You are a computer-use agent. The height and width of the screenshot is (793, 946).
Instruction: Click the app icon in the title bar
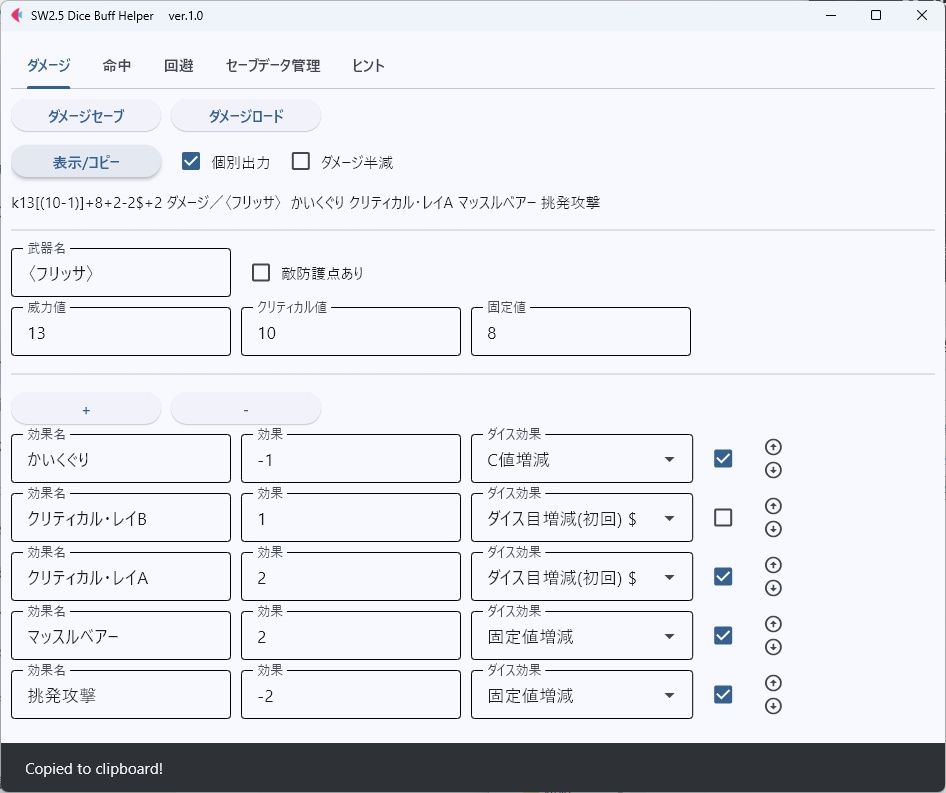click(15, 15)
